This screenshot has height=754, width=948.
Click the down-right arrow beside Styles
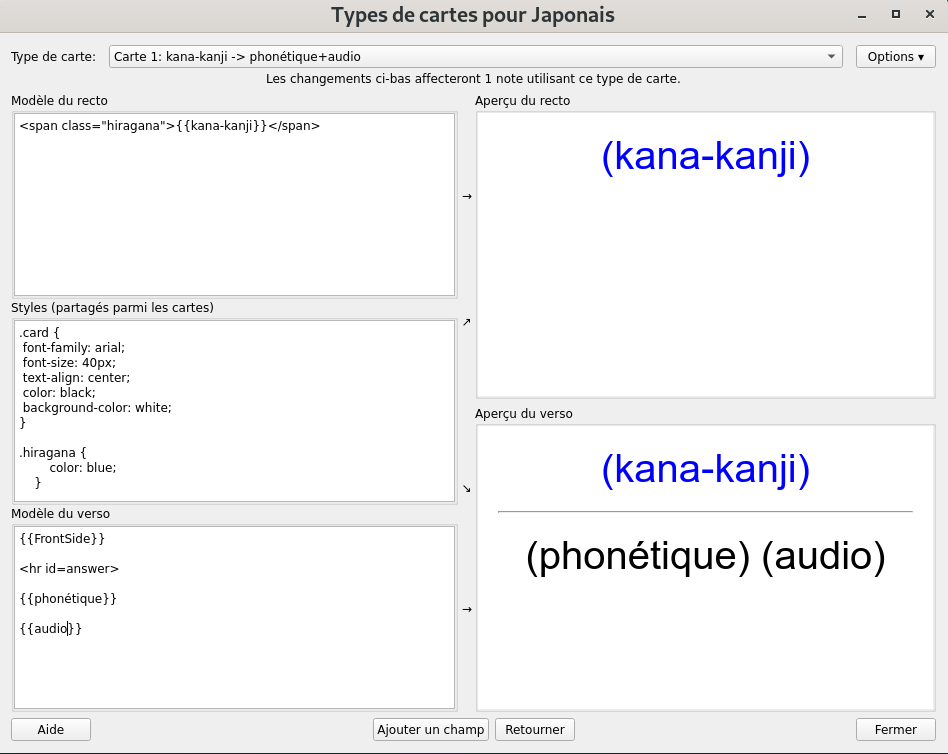tap(467, 488)
